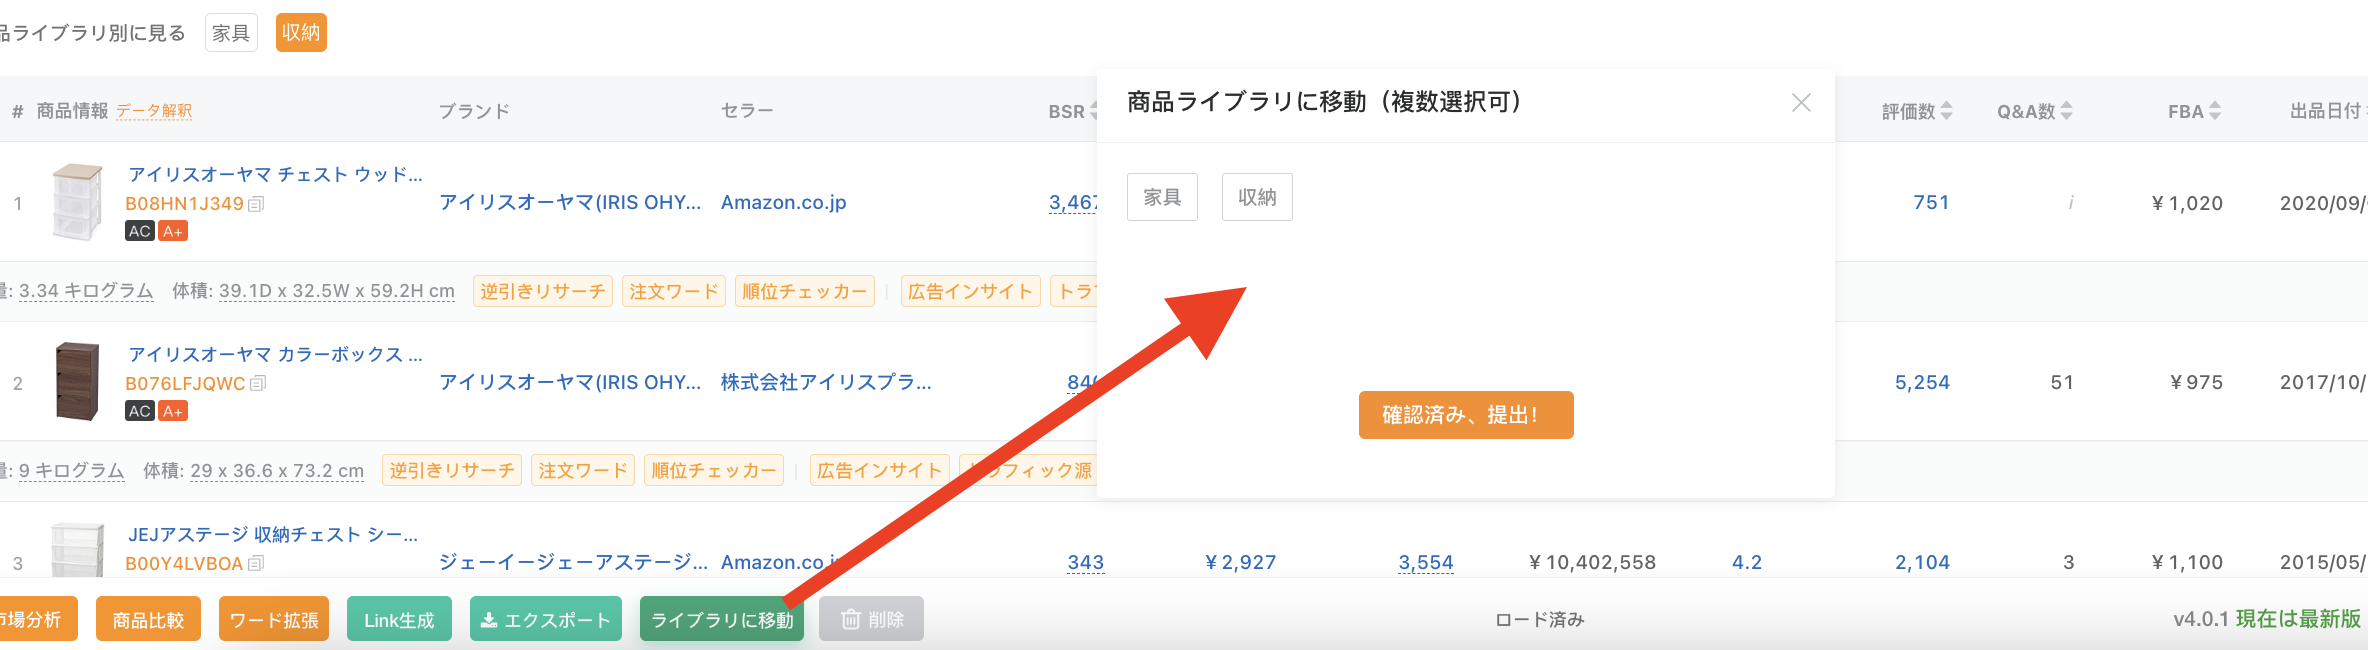This screenshot has height=650, width=2368.
Task: Click 逆引きリサーチ for product B076LFJQWC
Action: (x=452, y=470)
